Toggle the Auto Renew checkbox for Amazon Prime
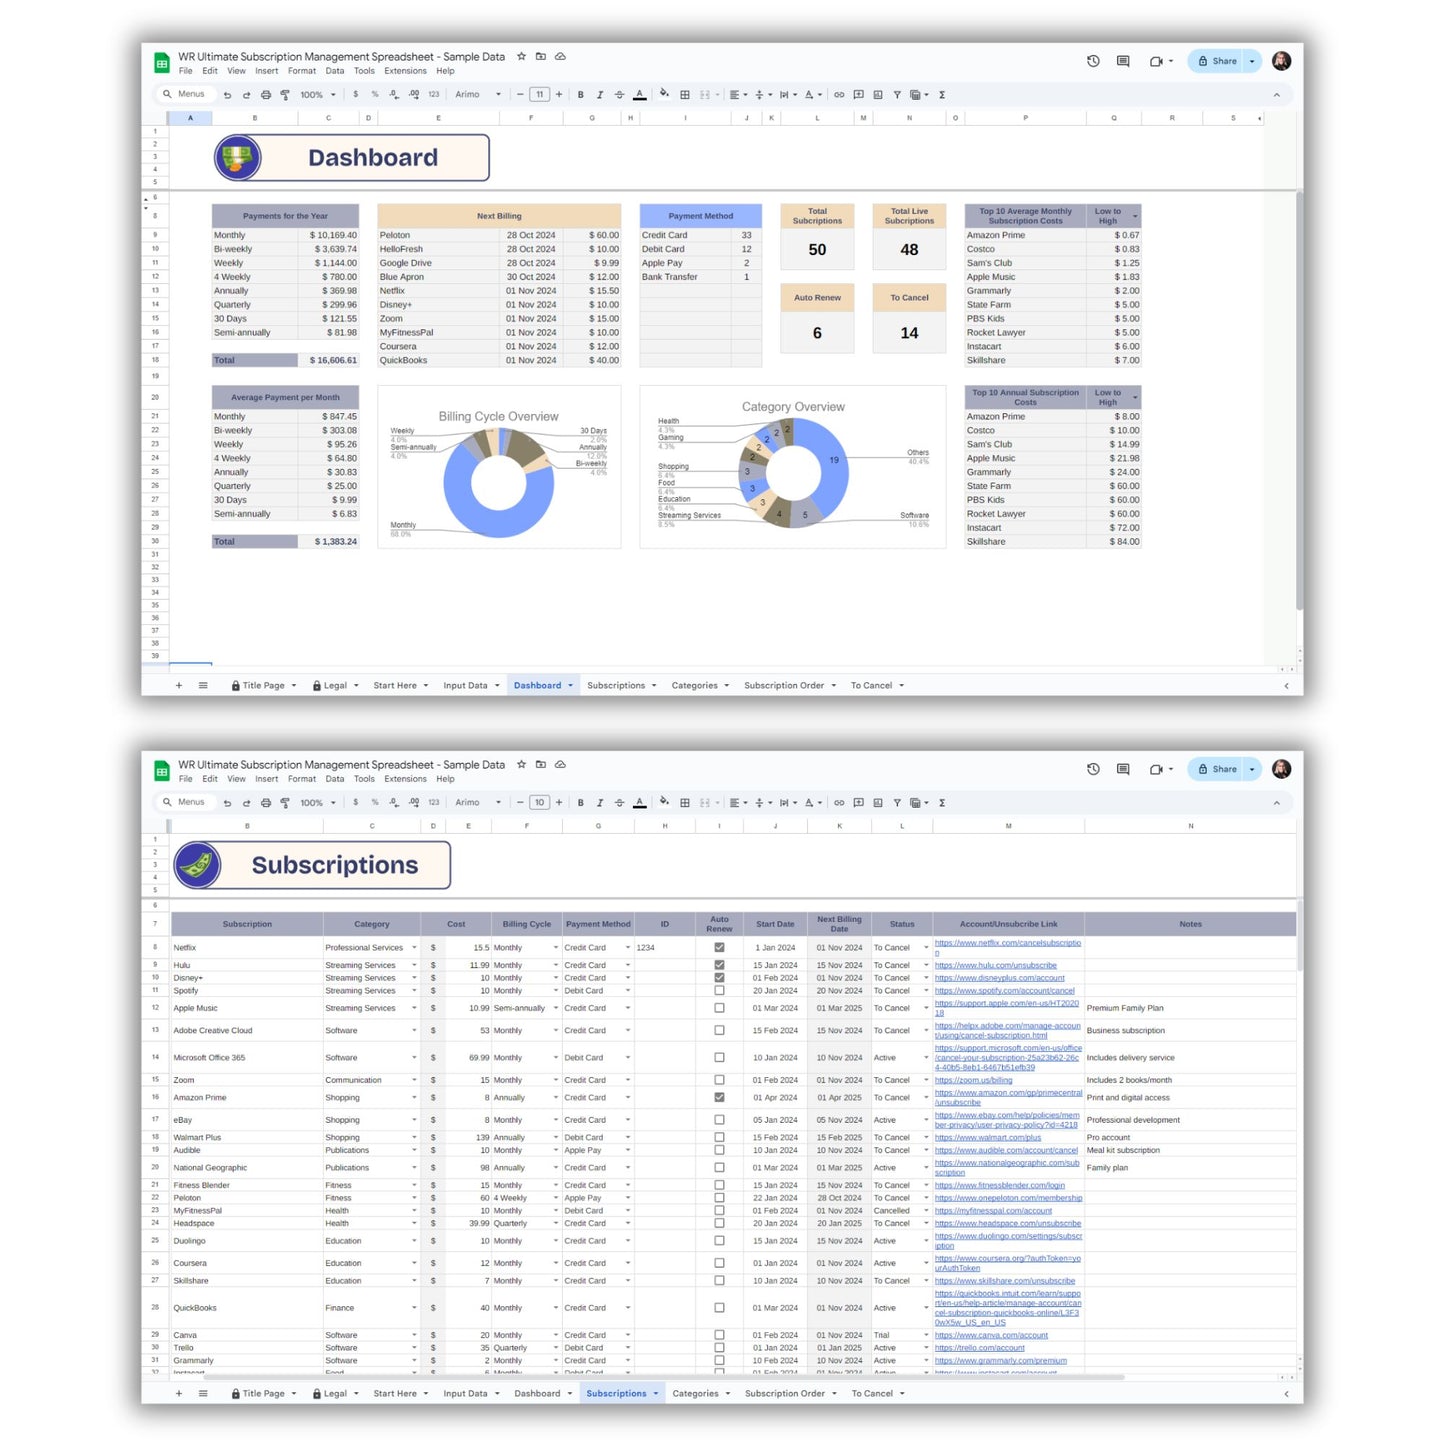The width and height of the screenshot is (1445, 1445). coord(719,1098)
